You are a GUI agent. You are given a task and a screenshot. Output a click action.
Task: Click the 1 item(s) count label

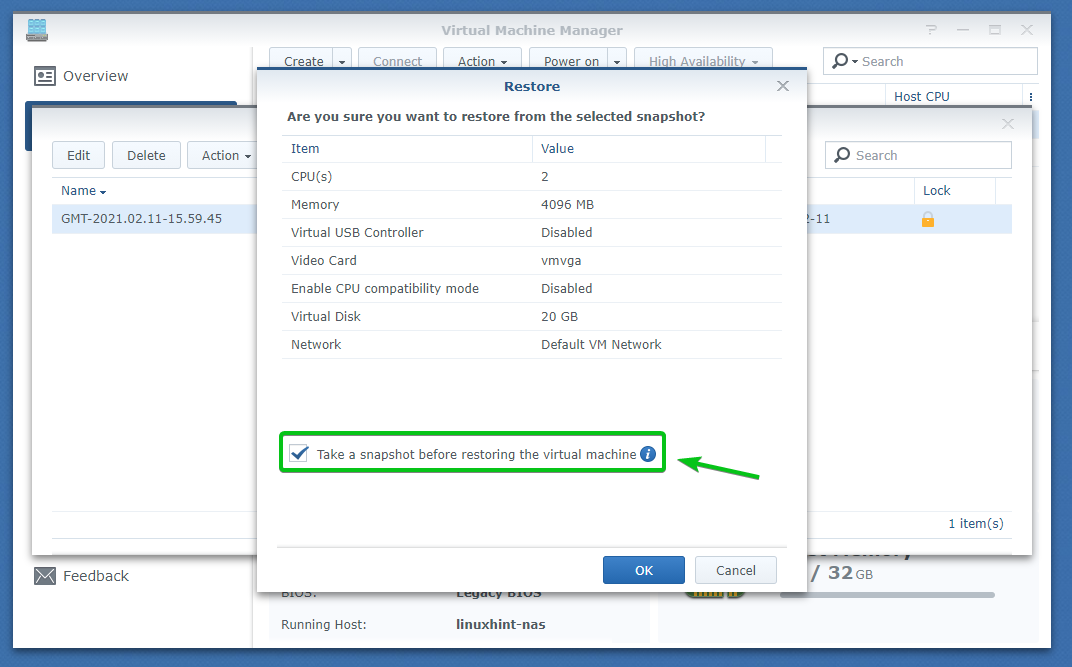(x=976, y=523)
